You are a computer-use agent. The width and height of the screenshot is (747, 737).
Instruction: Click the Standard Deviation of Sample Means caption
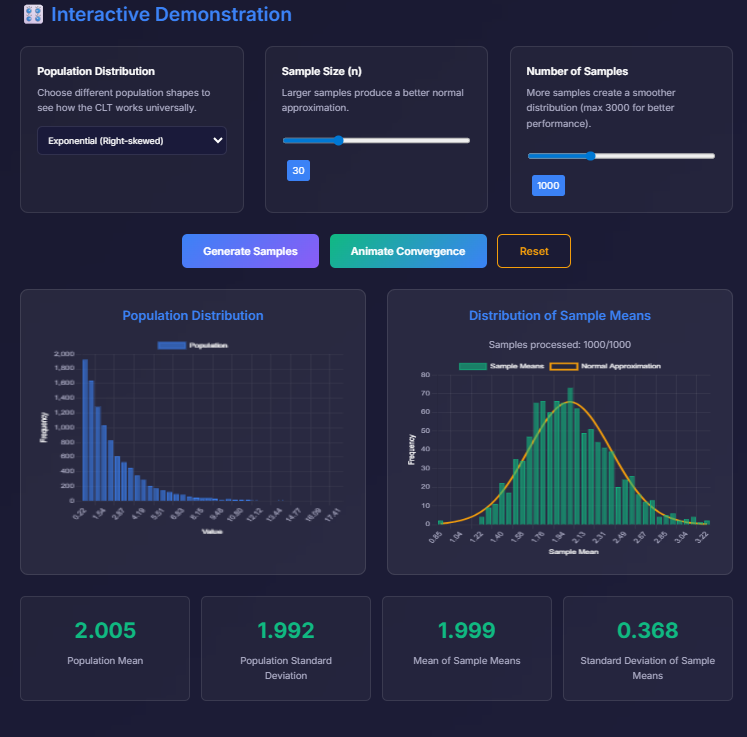coord(647,668)
